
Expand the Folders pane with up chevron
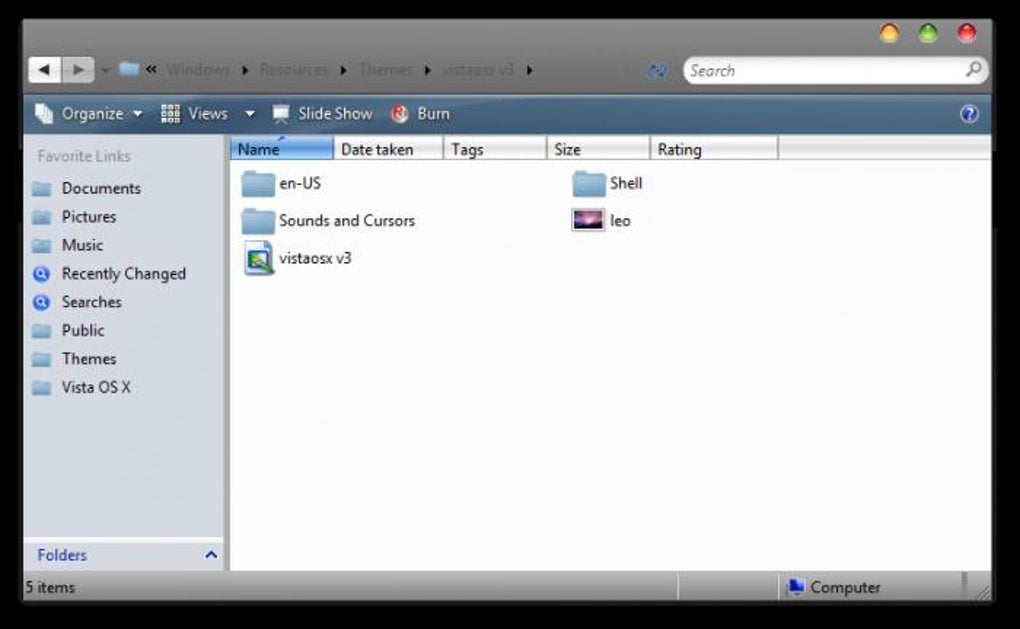211,555
